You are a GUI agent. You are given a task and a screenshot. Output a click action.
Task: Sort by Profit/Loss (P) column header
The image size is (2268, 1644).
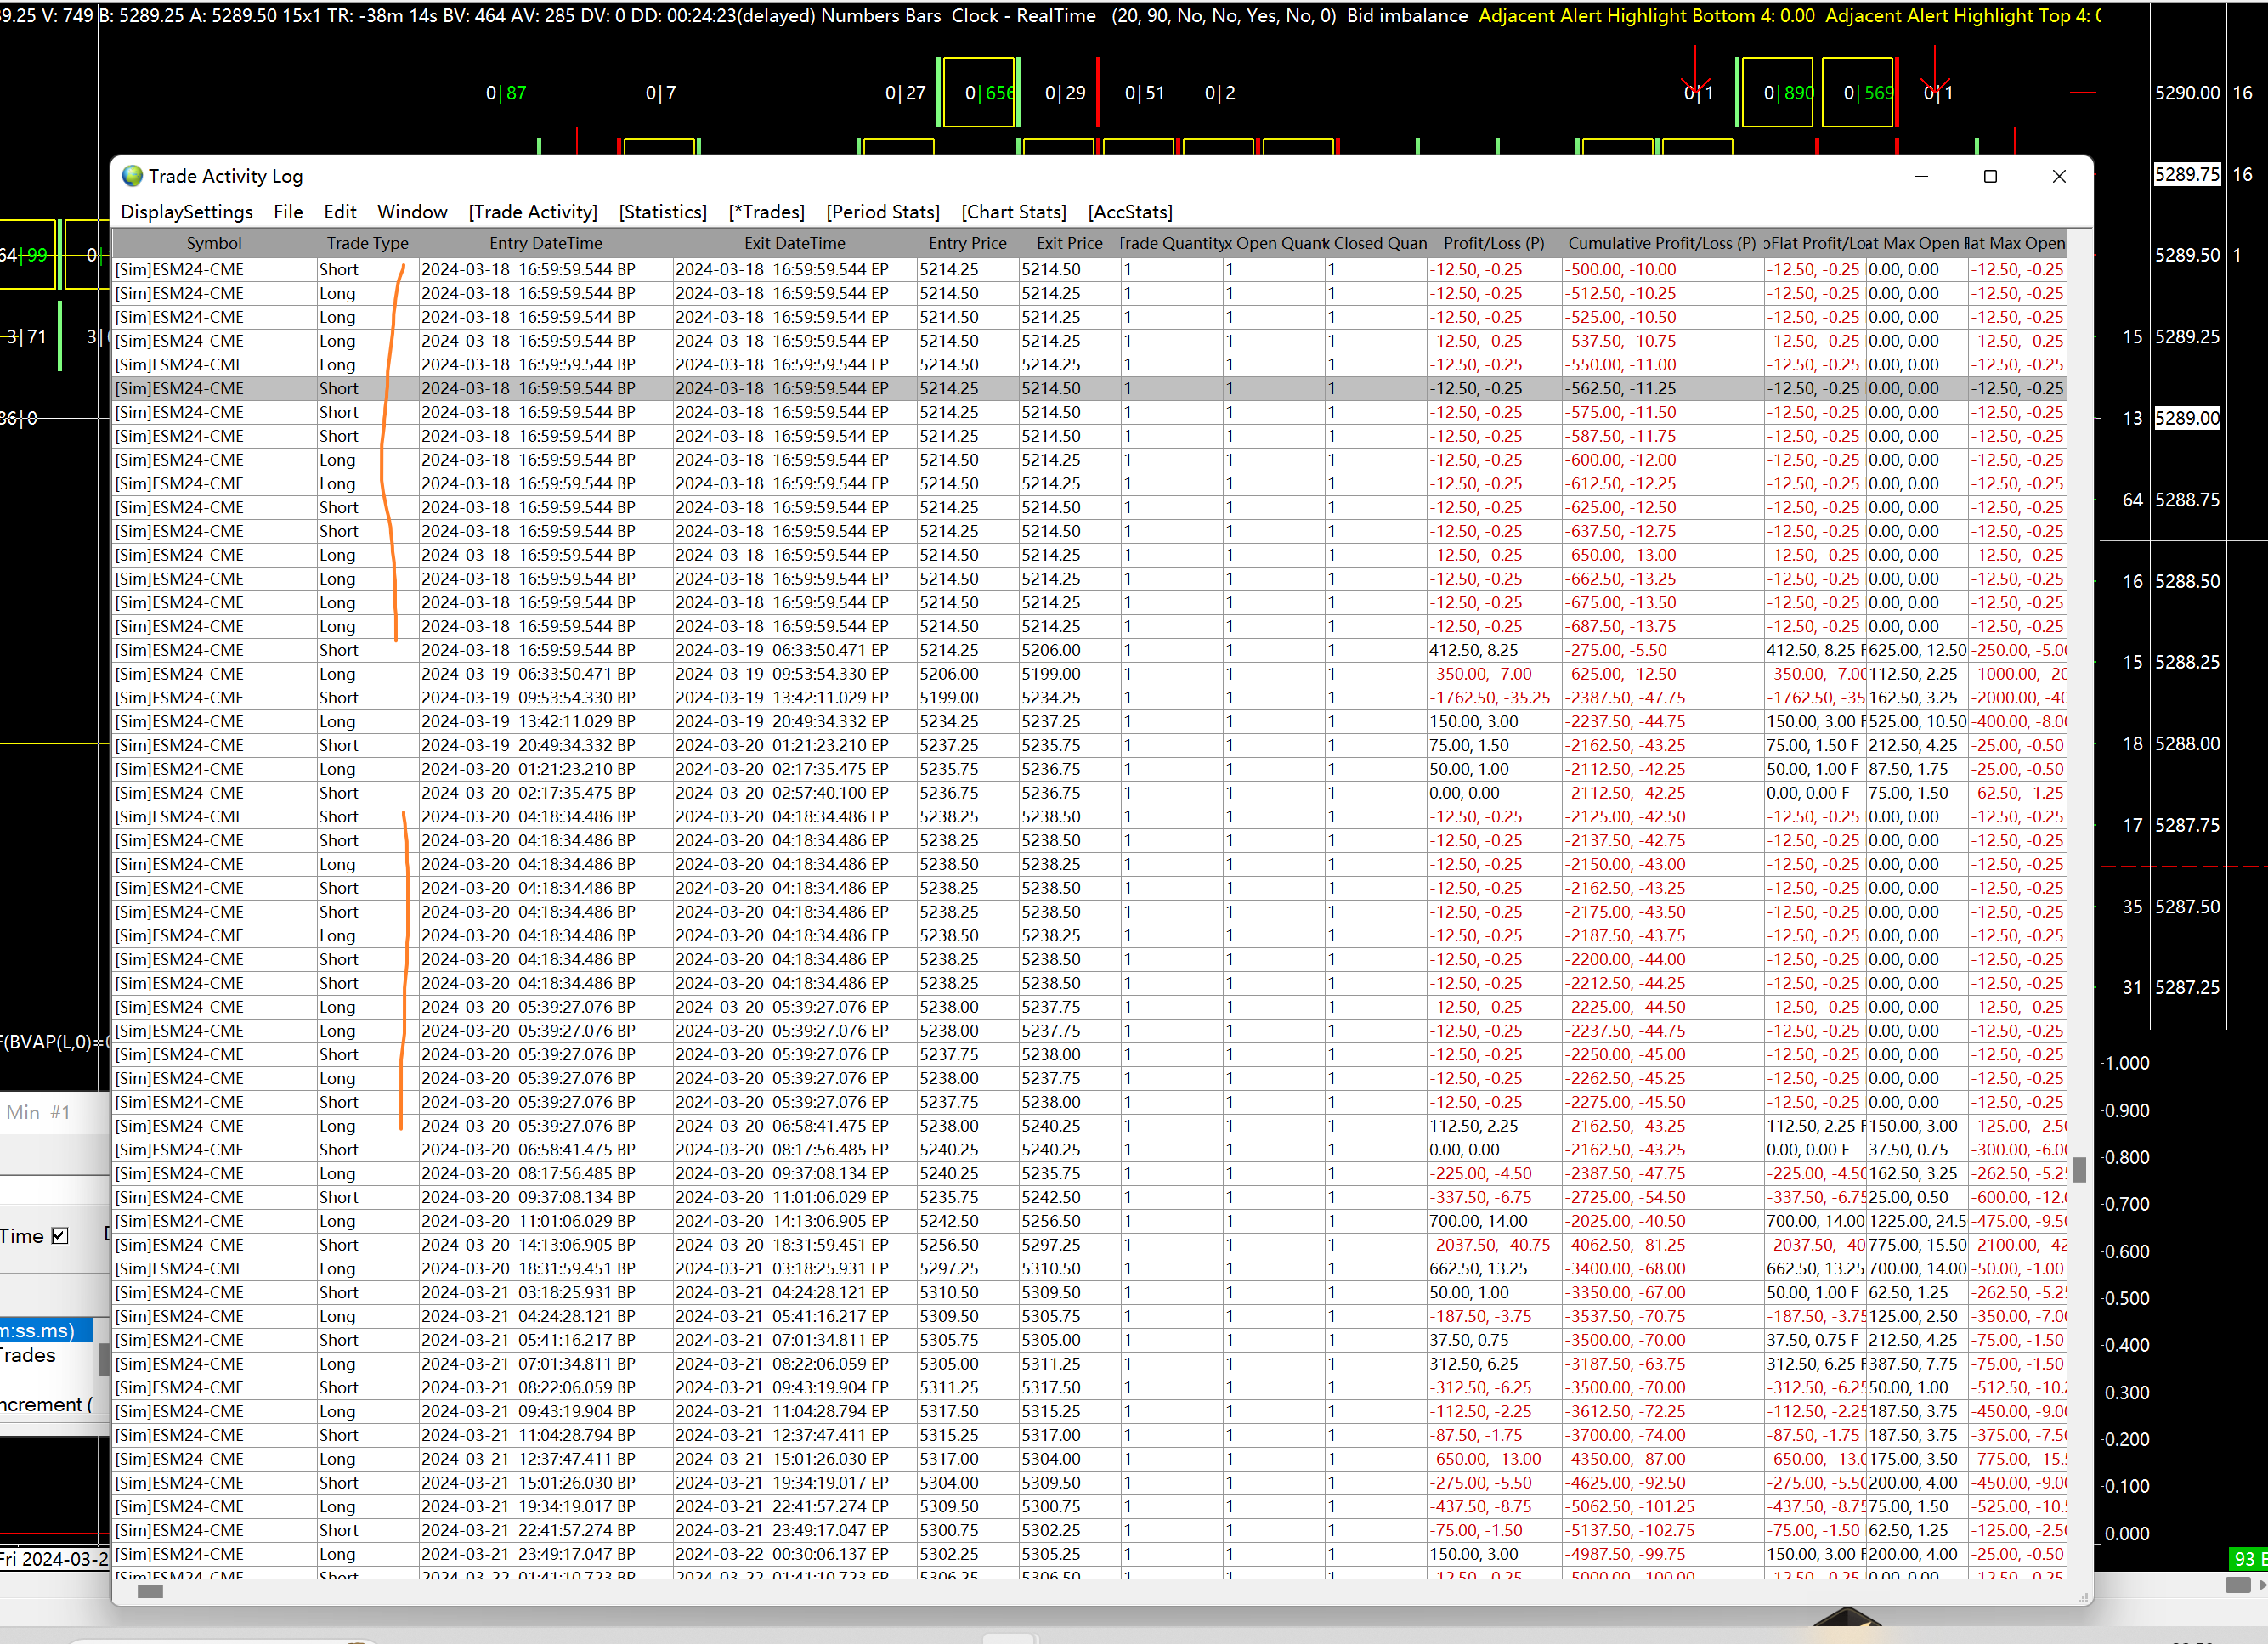point(1493,243)
